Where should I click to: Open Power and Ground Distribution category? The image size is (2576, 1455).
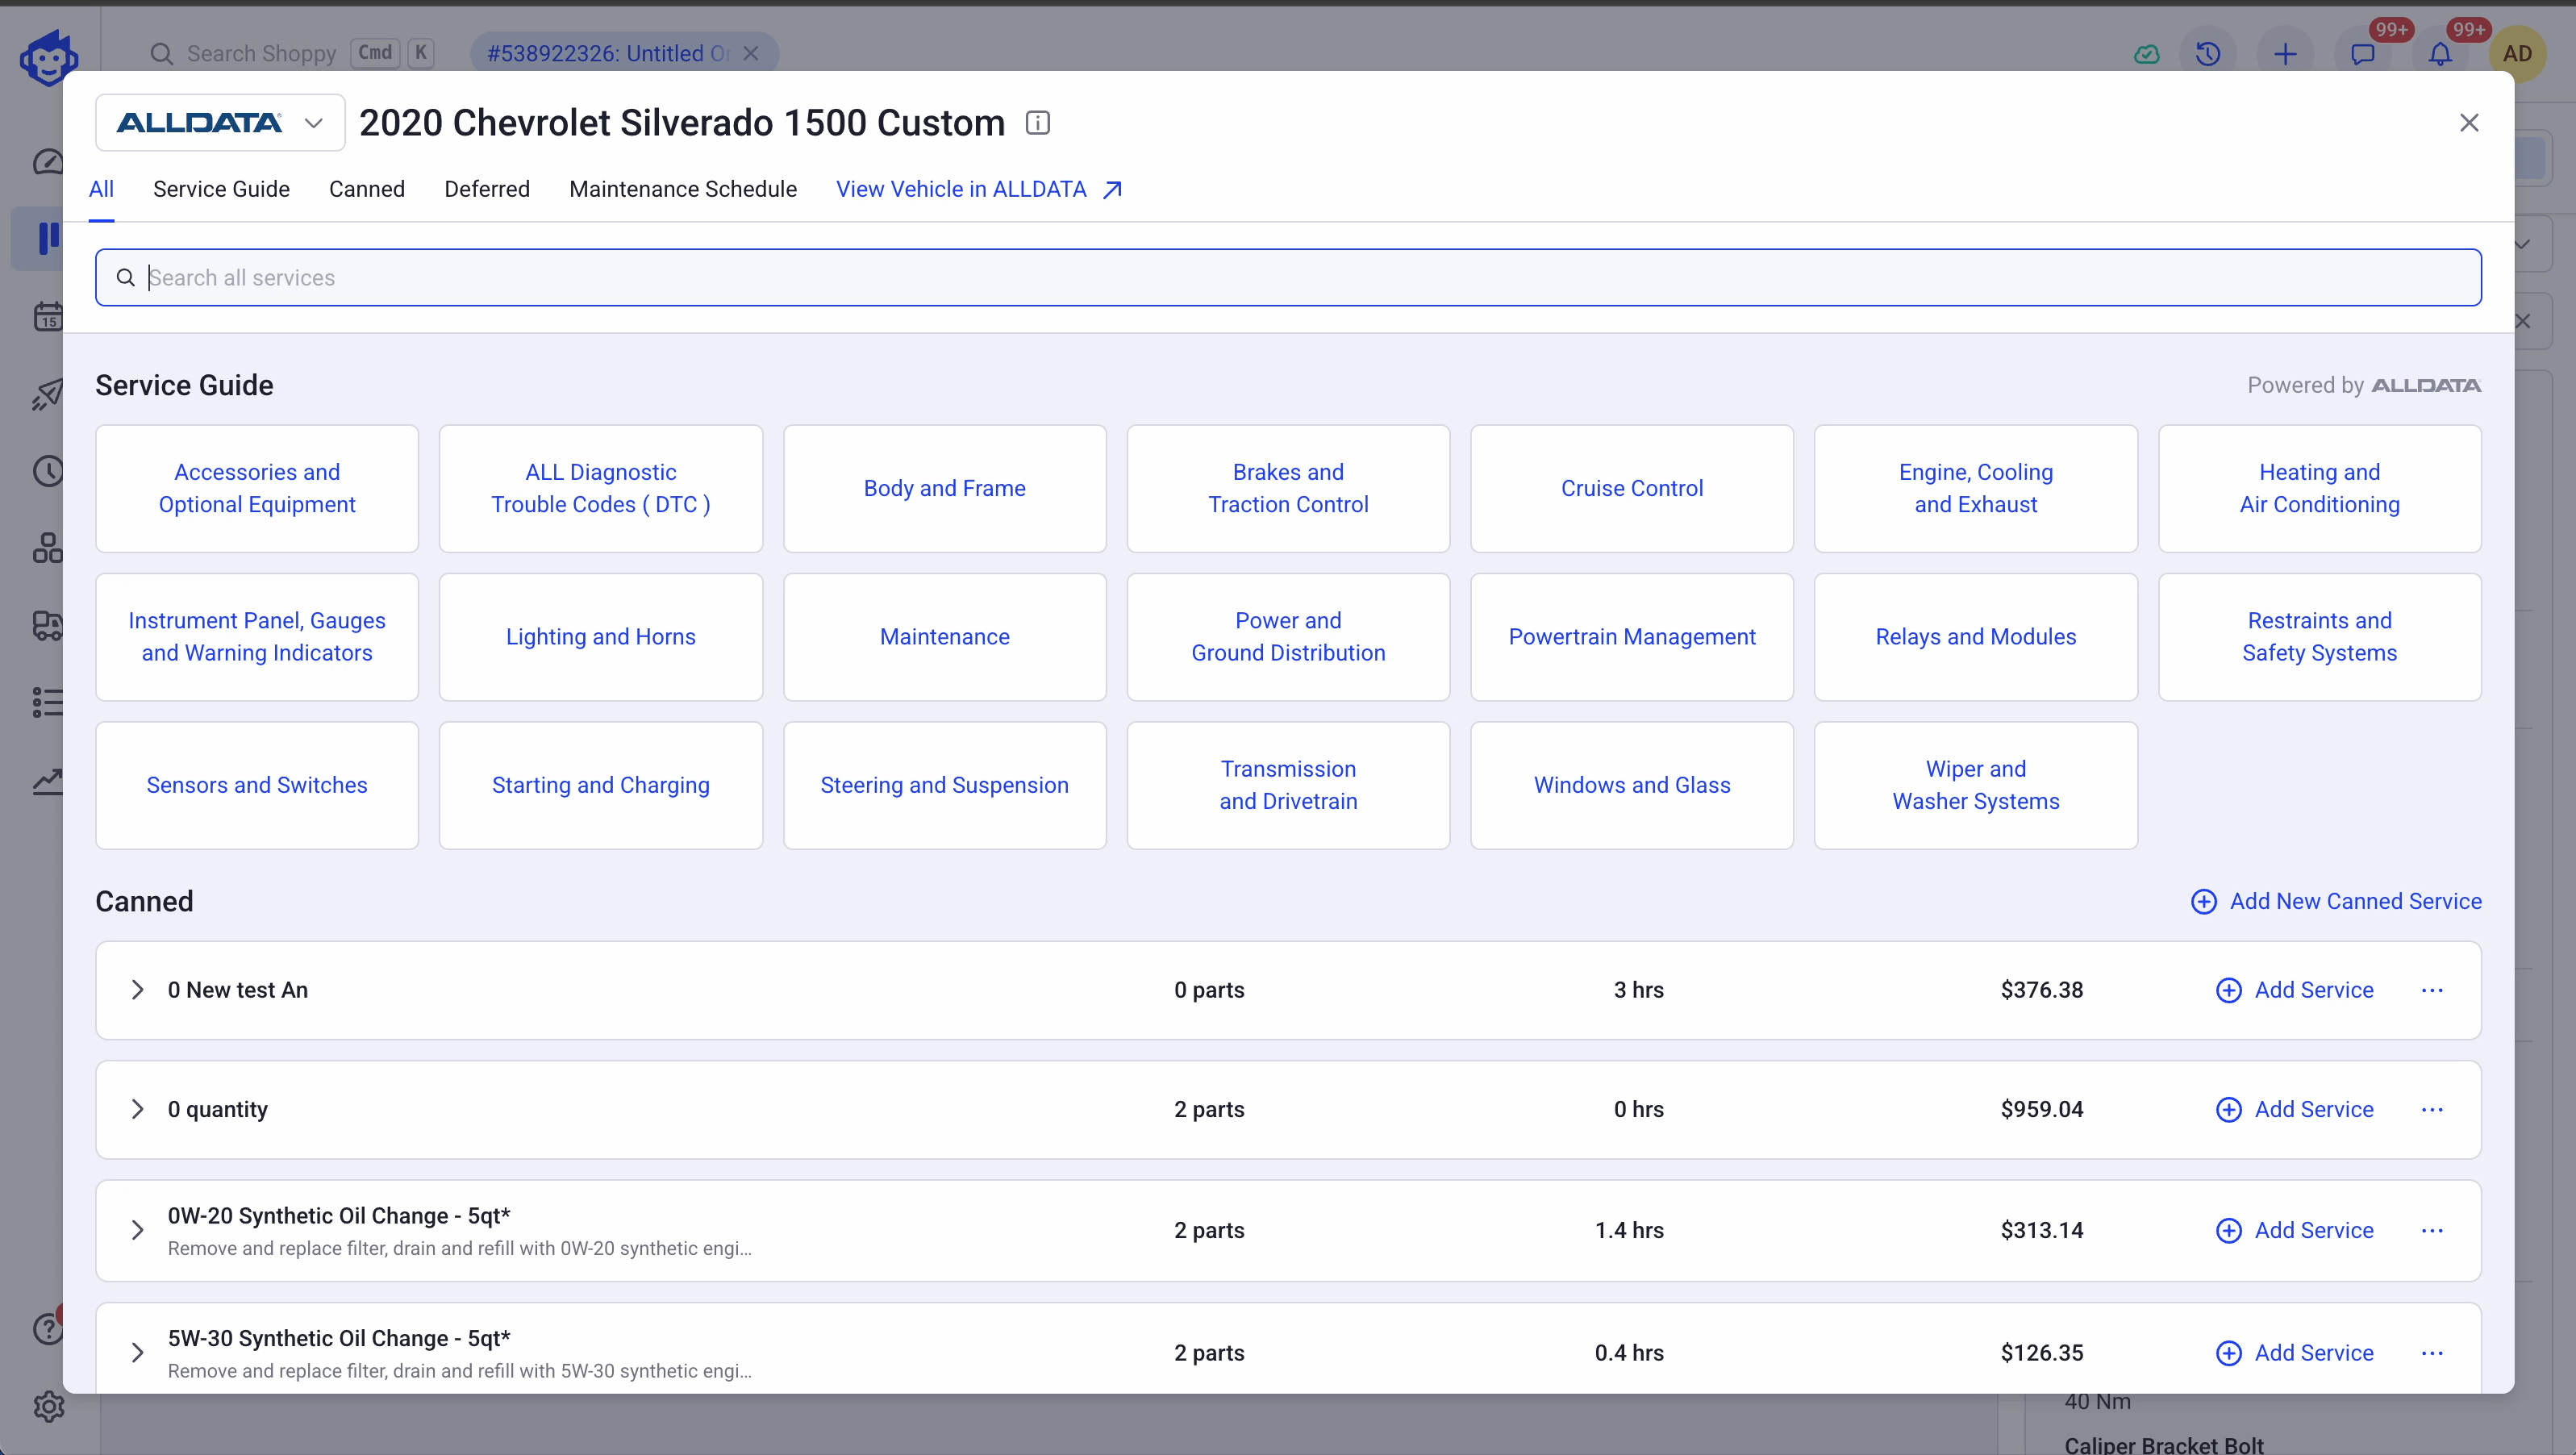1288,637
